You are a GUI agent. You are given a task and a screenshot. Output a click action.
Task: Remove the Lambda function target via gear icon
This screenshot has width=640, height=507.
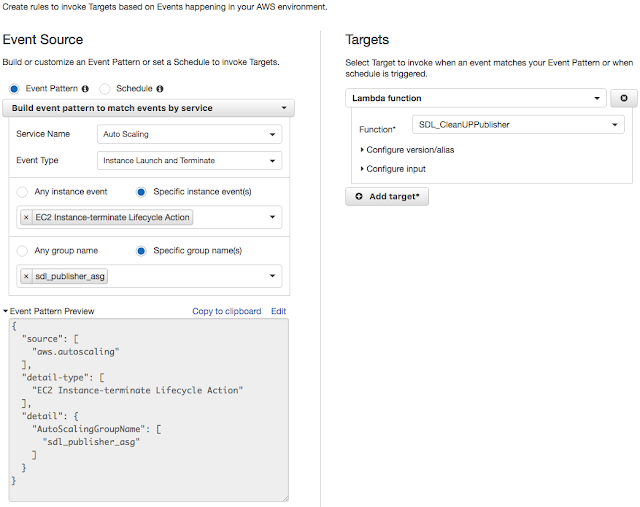point(624,99)
